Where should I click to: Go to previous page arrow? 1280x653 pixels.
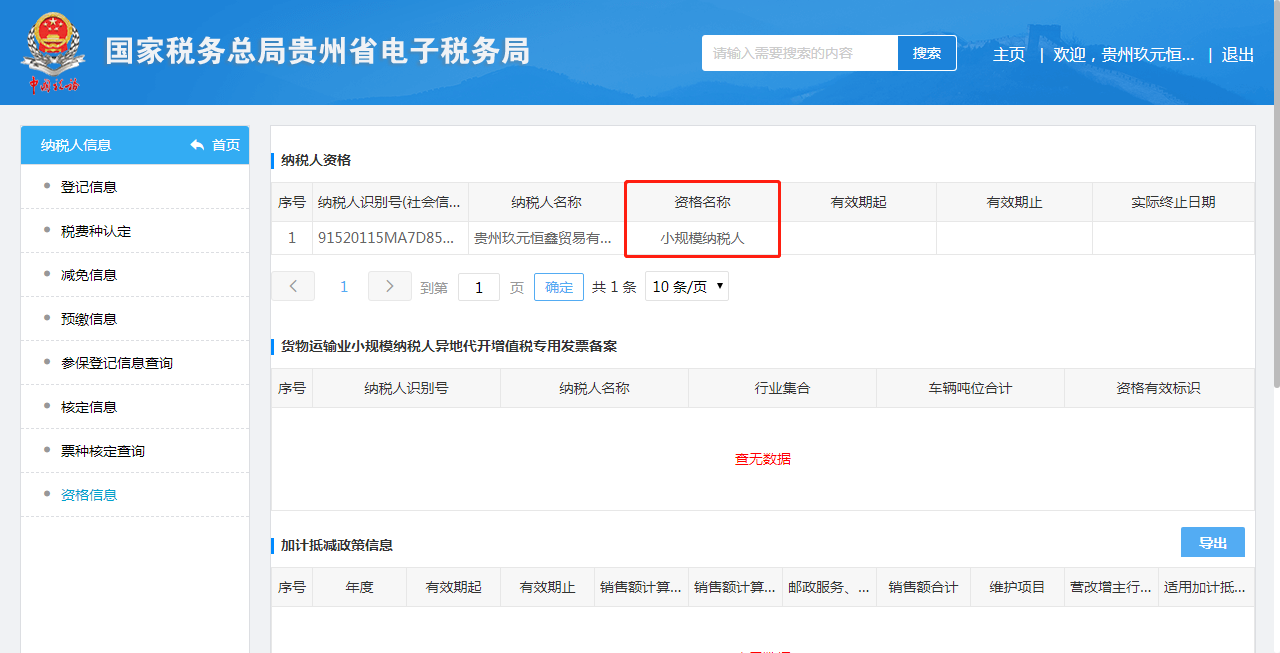[293, 286]
